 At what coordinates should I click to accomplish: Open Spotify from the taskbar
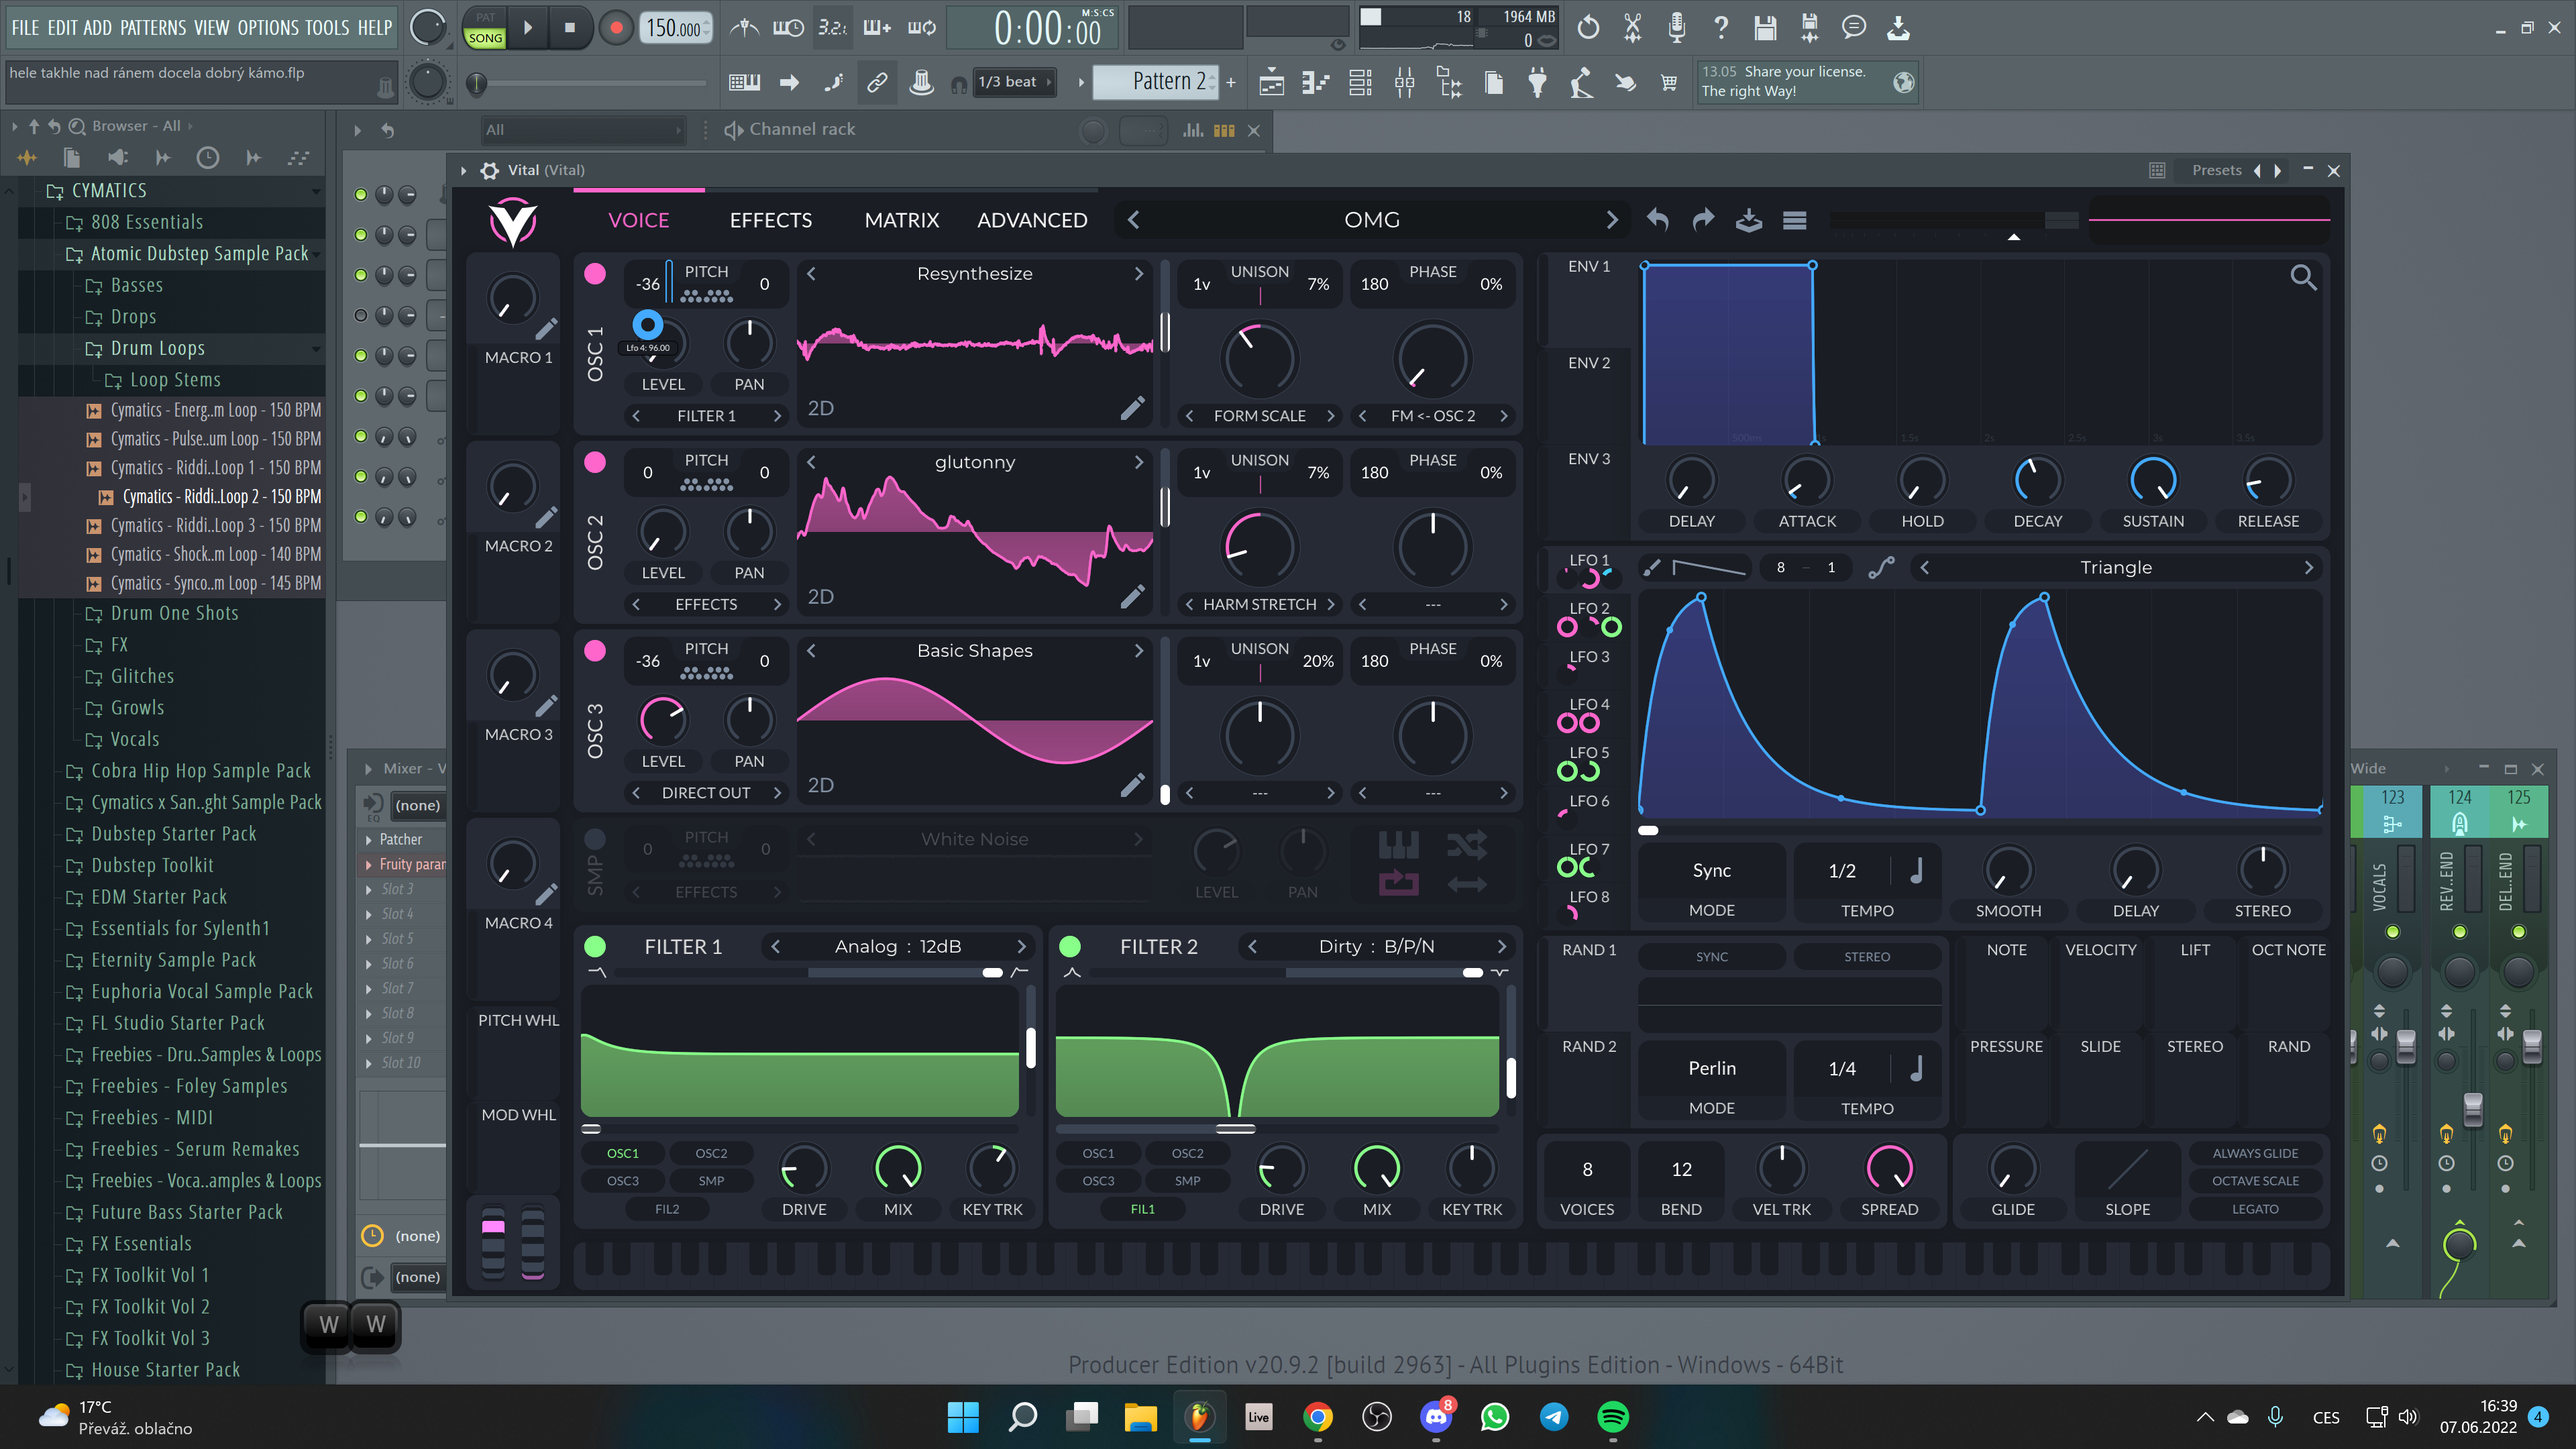click(x=1612, y=1417)
